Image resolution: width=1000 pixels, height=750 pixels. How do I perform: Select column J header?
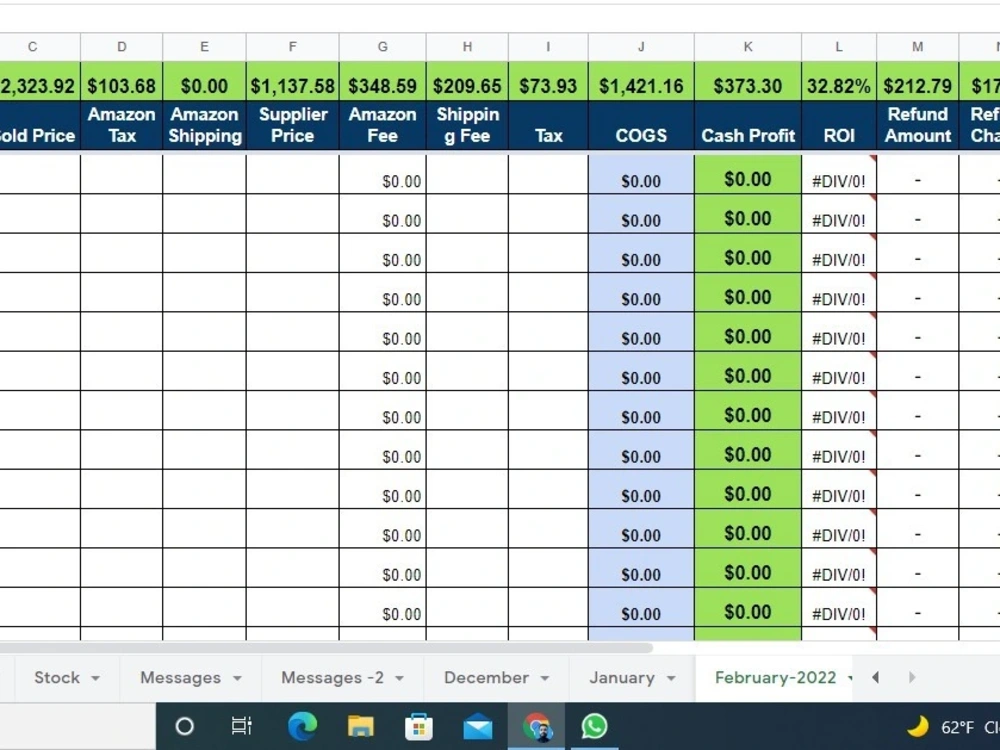pos(641,47)
